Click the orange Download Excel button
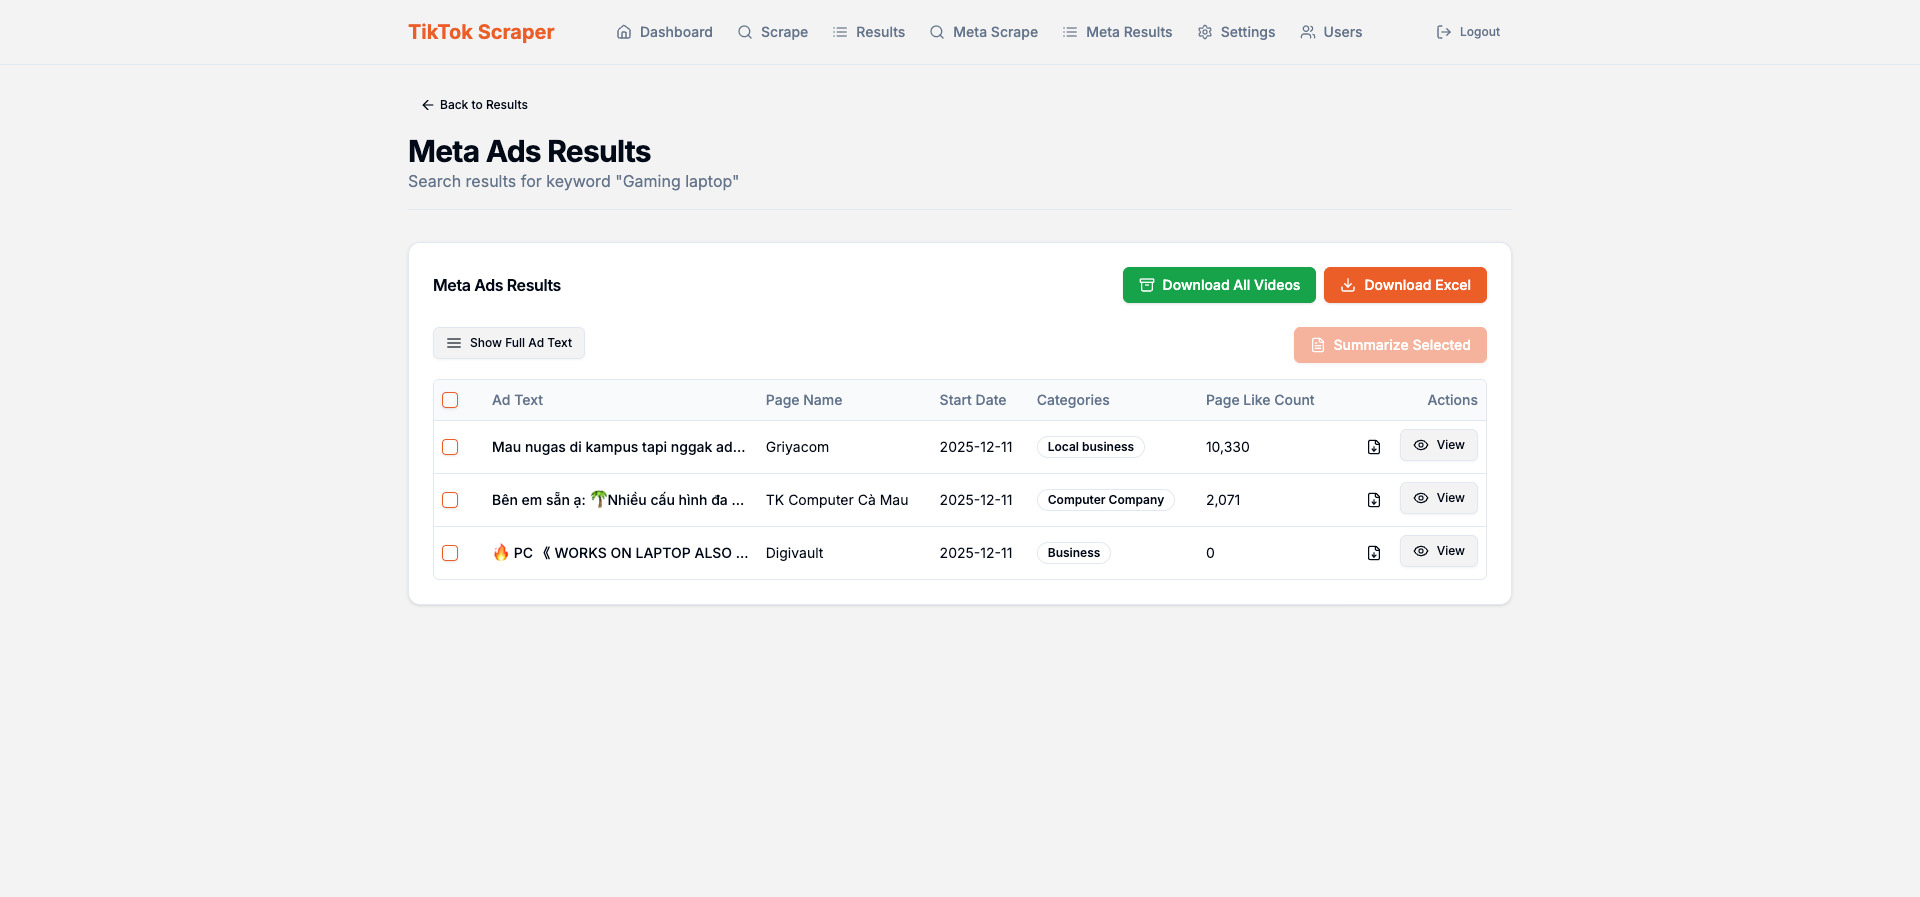Viewport: 1920px width, 897px height. 1404,285
